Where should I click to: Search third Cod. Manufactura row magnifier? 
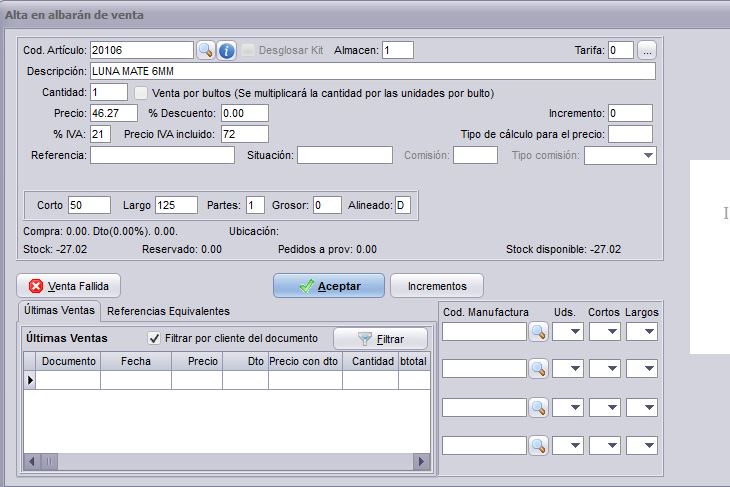coord(538,408)
